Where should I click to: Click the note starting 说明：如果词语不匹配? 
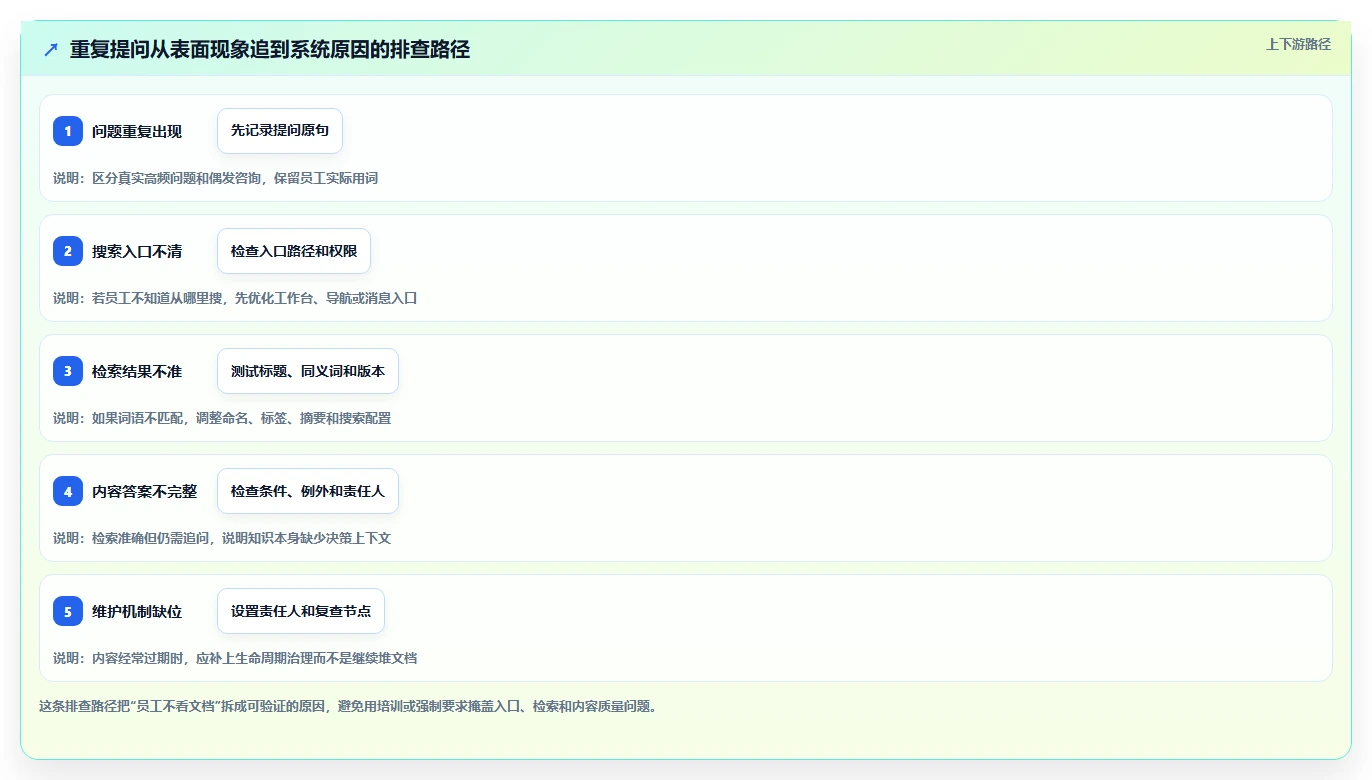pos(222,418)
